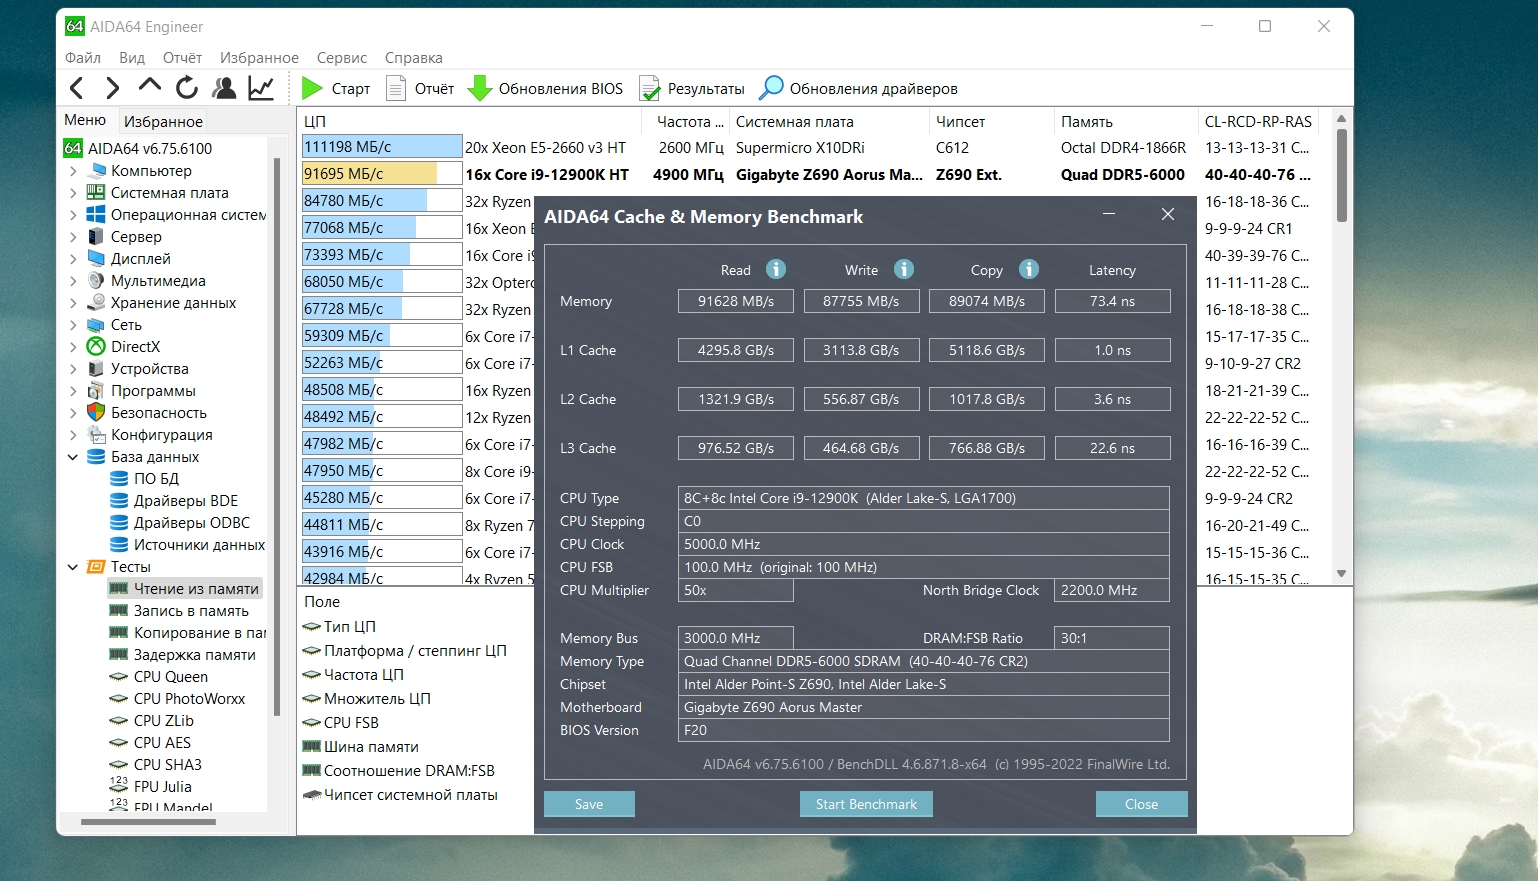1538x881 pixels.
Task: Click the Отчёт toolbar document icon
Action: 396,89
